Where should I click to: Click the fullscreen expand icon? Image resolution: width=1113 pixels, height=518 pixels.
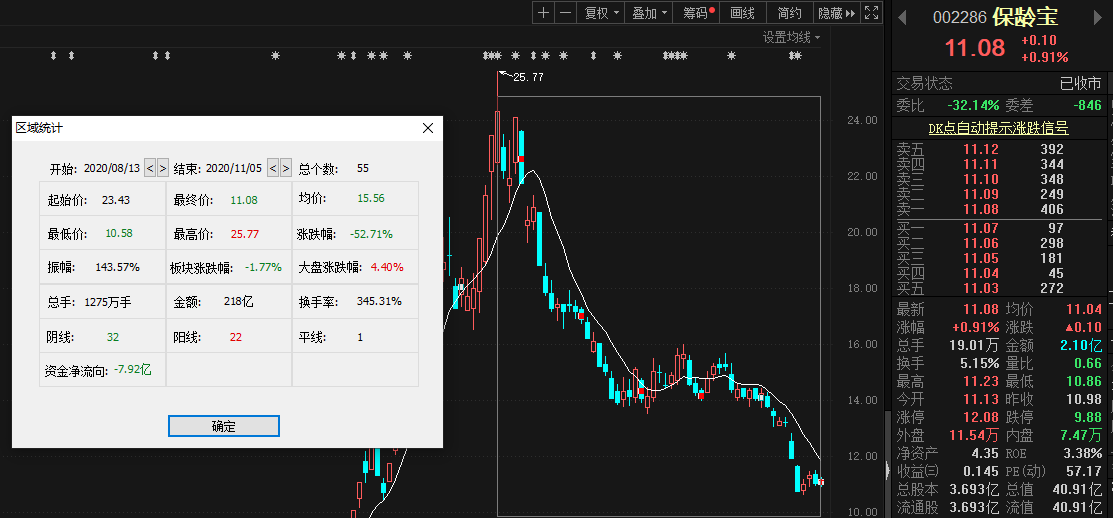(x=871, y=13)
